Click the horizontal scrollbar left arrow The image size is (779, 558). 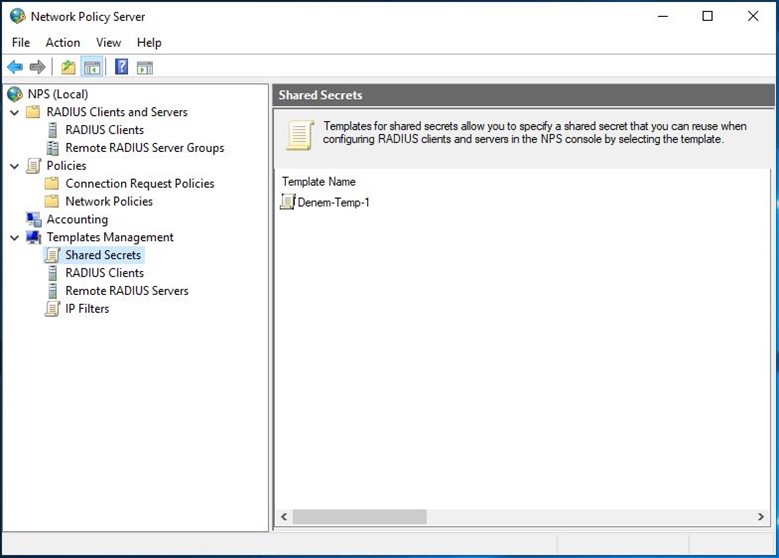tap(284, 517)
